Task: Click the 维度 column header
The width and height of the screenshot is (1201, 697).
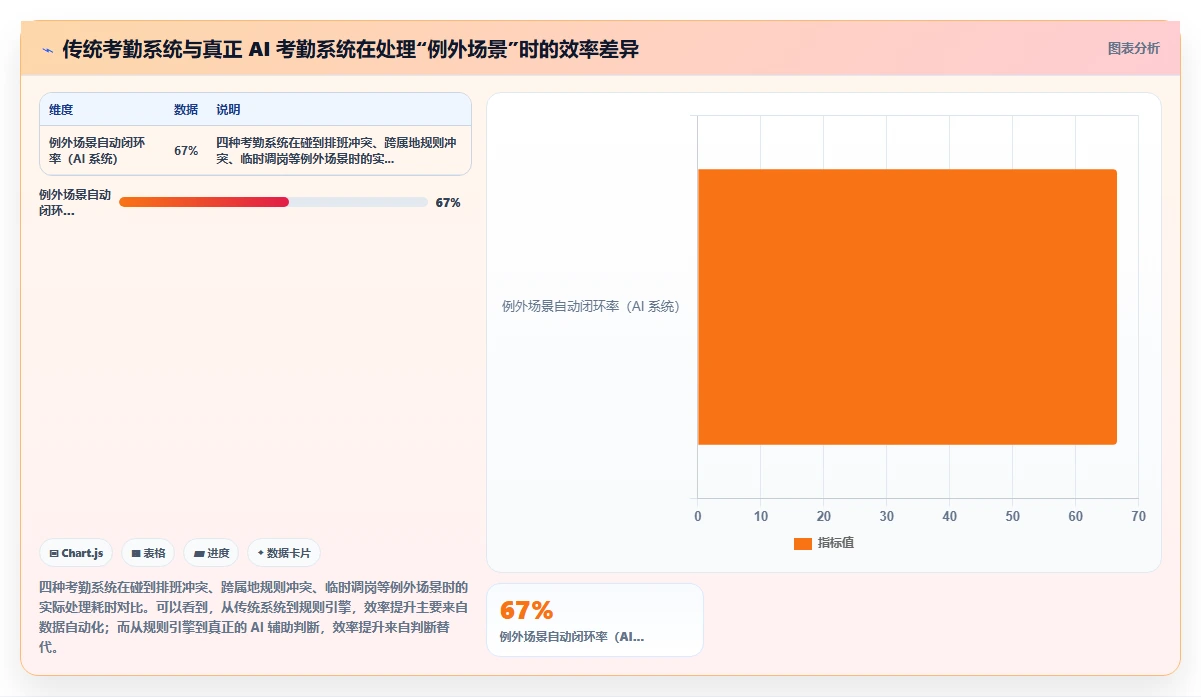Action: (x=61, y=110)
